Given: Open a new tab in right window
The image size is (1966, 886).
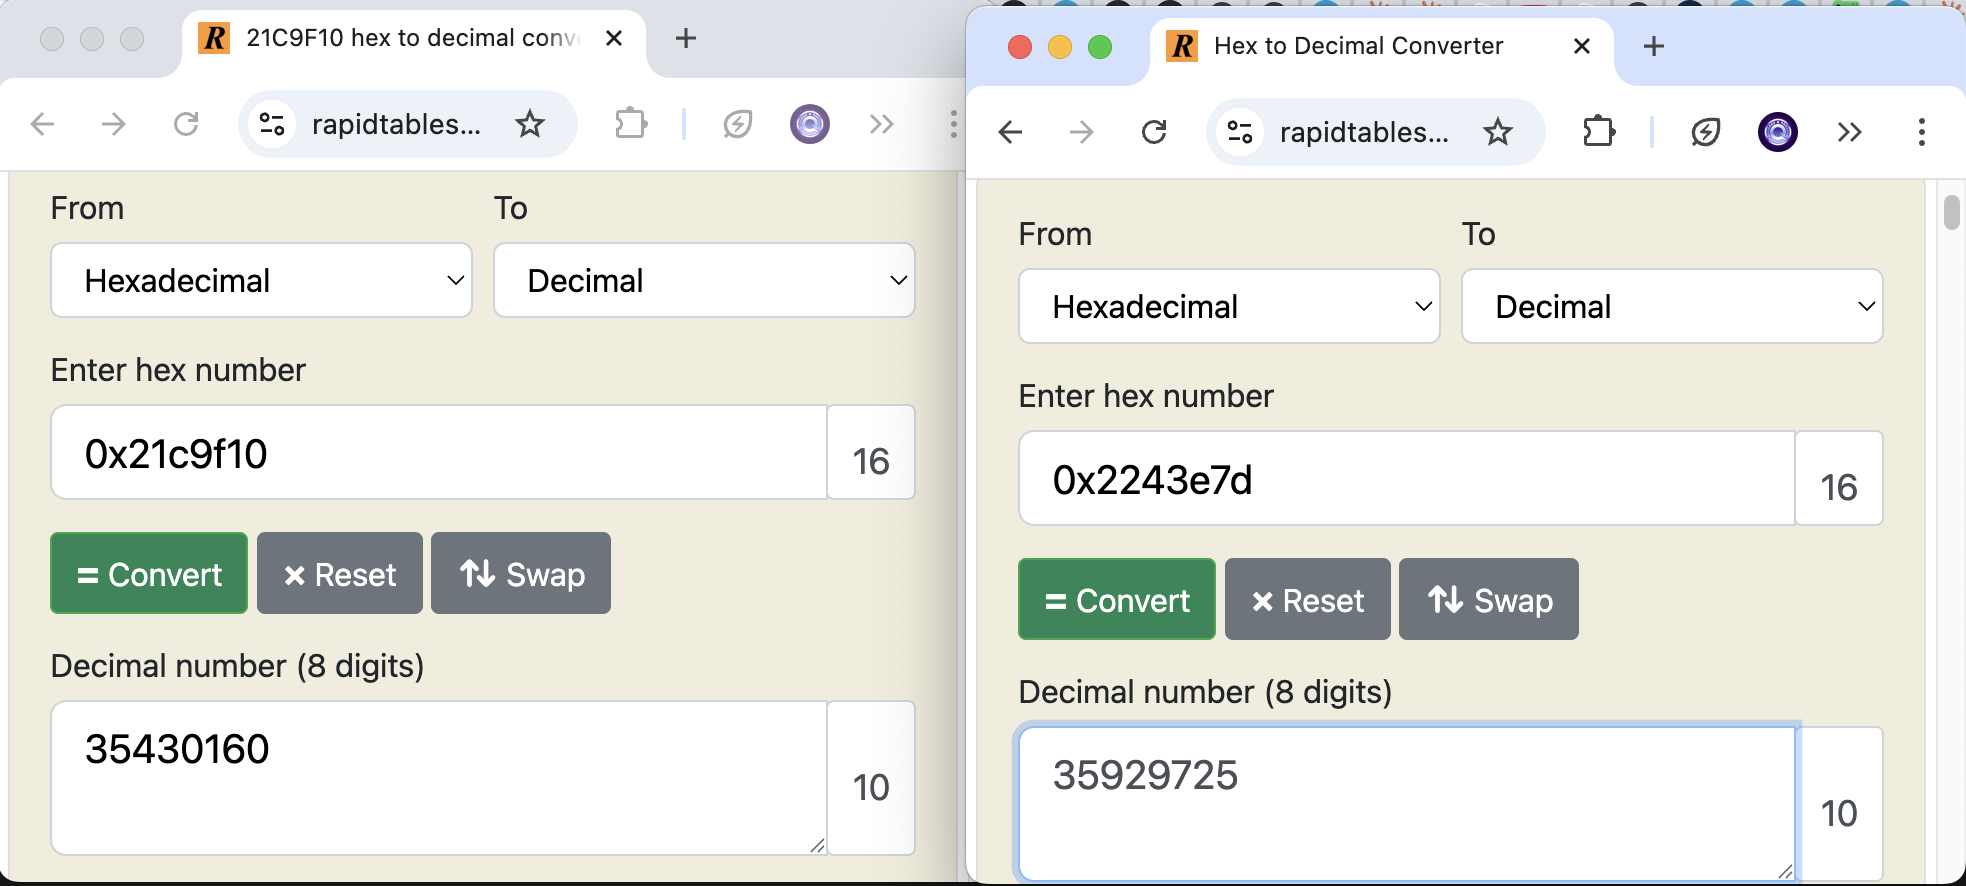Looking at the screenshot, I should pyautogui.click(x=1654, y=46).
